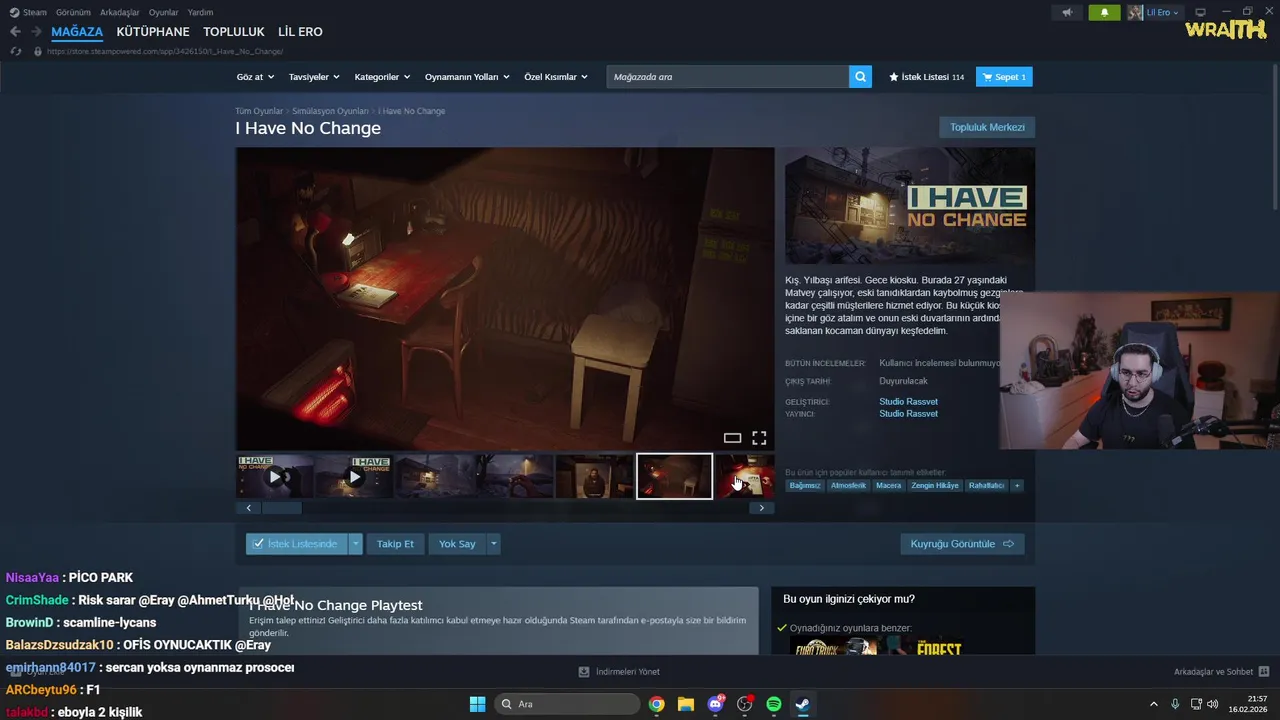Toggle theater mode on the media player
Screen dimensions: 1280x720
pos(732,438)
